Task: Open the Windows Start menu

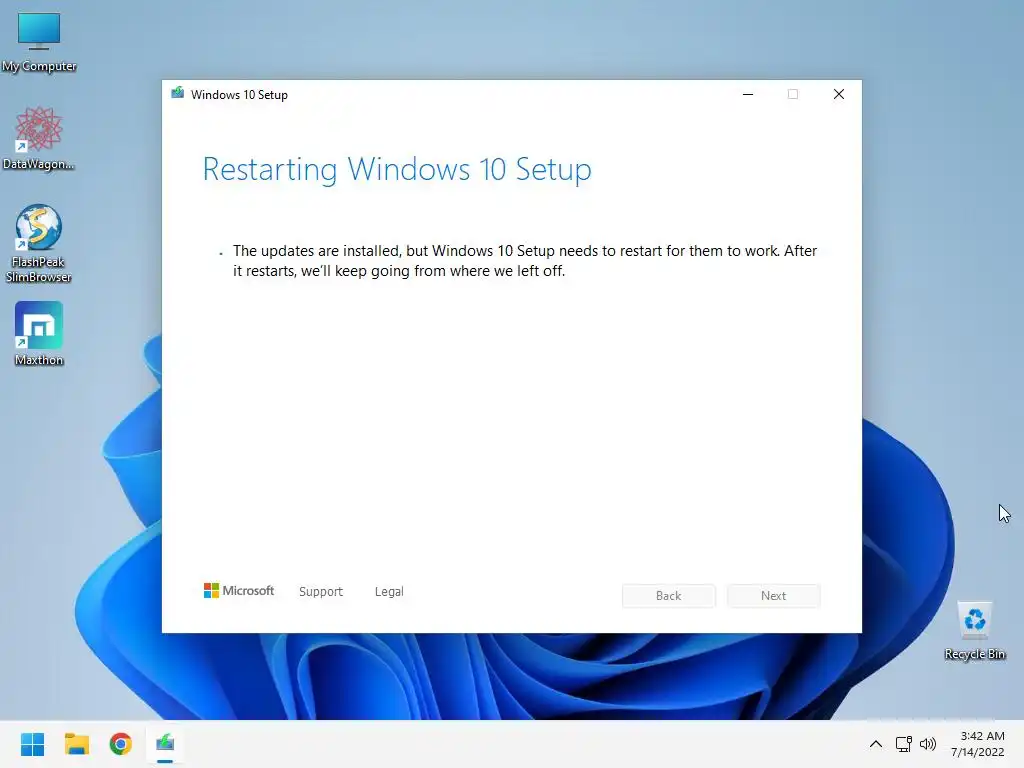Action: (x=33, y=744)
